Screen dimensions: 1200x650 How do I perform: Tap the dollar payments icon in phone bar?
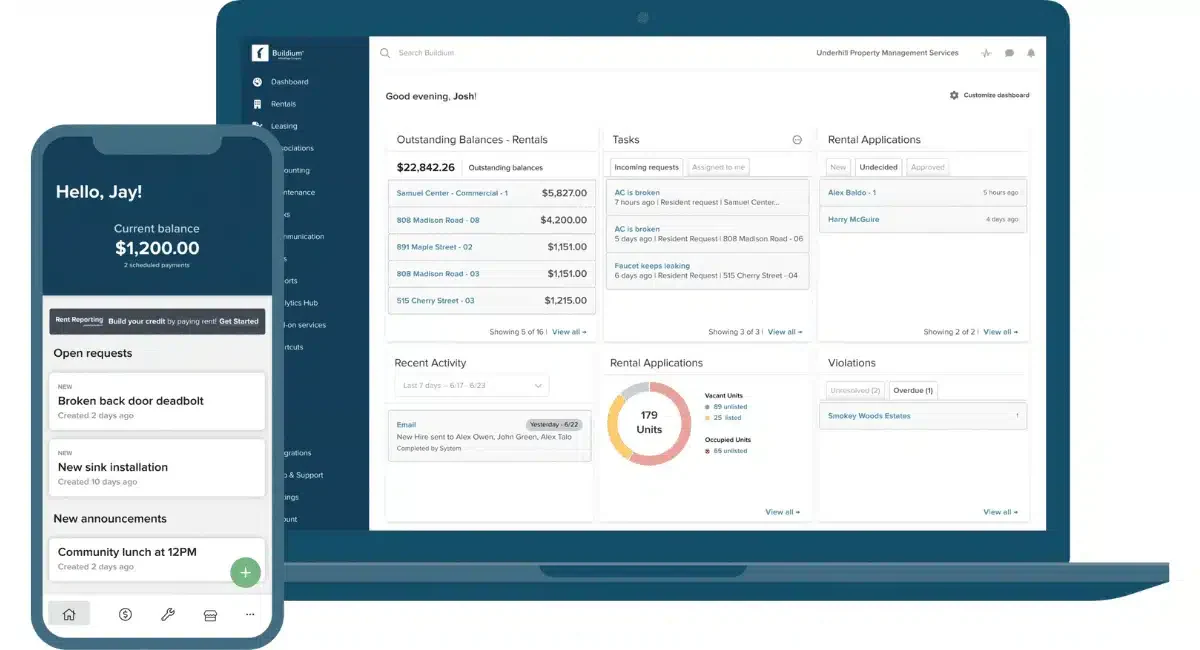125,614
